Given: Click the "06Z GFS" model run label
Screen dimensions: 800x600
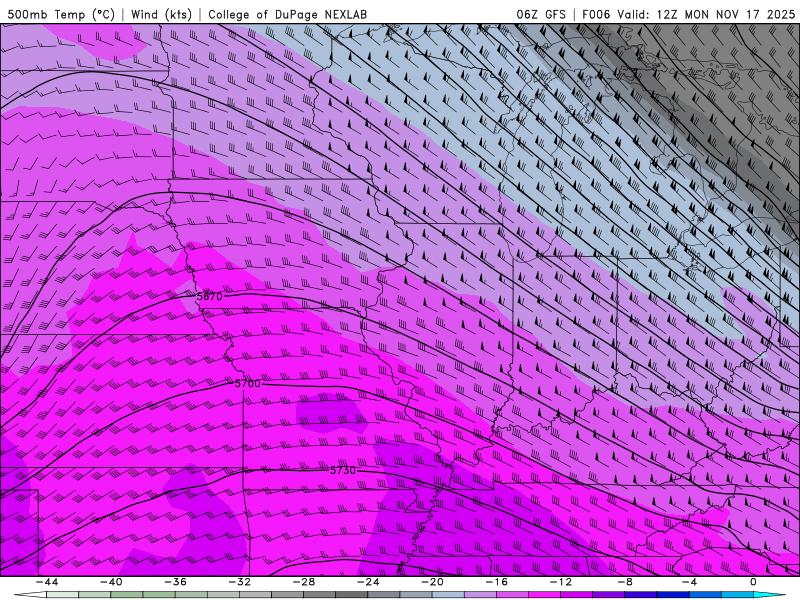Looking at the screenshot, I should coord(541,15).
